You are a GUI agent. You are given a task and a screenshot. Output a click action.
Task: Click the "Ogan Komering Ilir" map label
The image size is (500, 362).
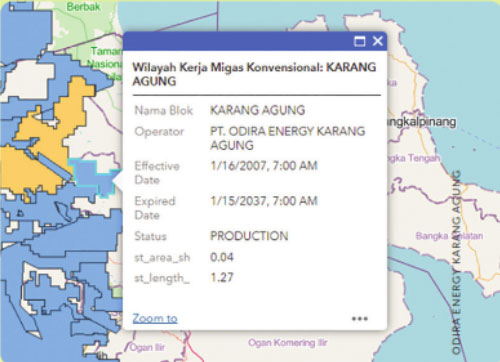[288, 343]
